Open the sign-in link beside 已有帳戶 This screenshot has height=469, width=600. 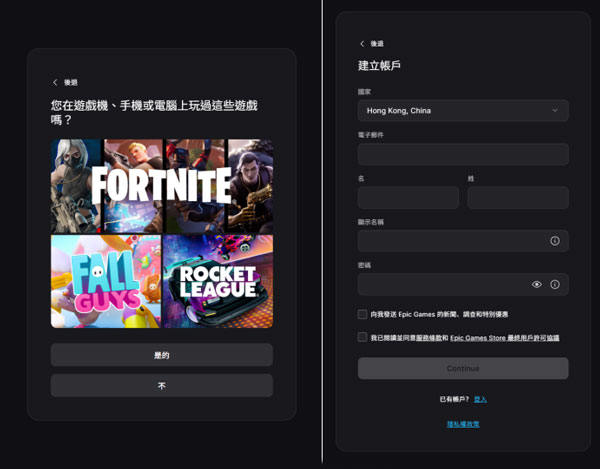[480, 399]
